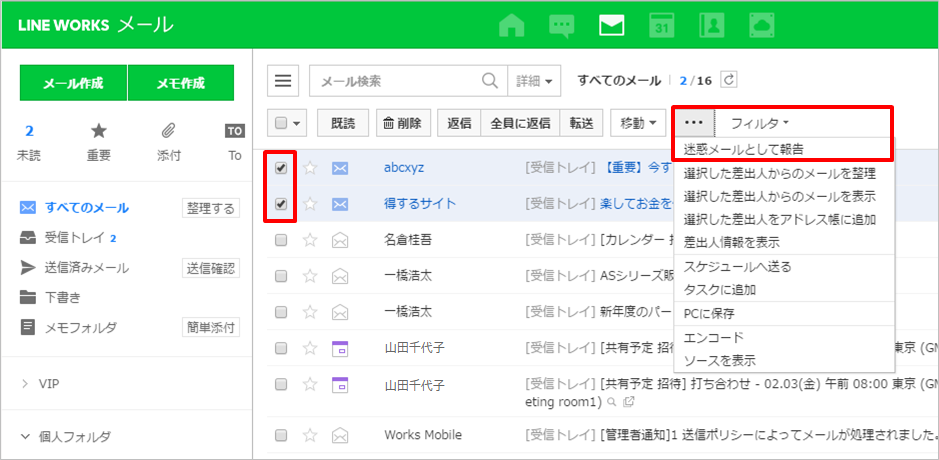This screenshot has width=939, height=460.
Task: Toggle the hamburger list menu icon
Action: coord(285,81)
